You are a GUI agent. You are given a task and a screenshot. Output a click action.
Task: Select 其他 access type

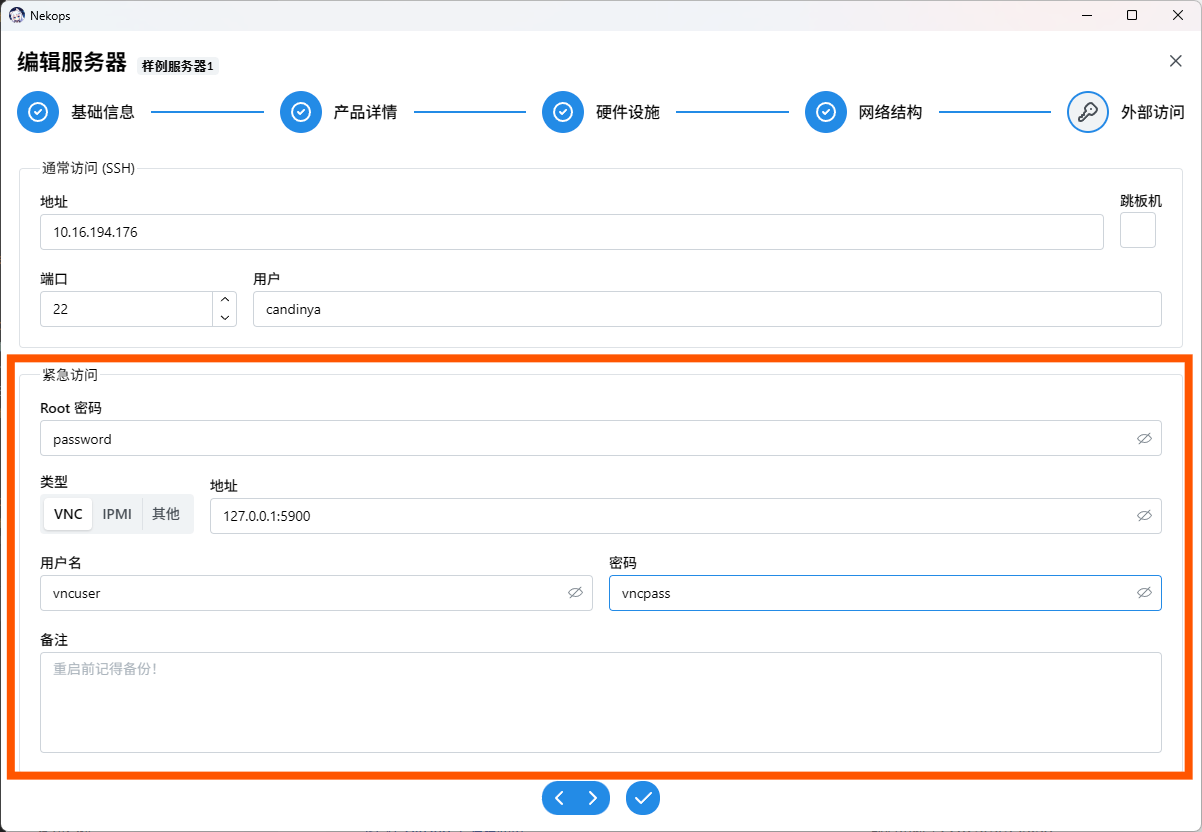[166, 514]
